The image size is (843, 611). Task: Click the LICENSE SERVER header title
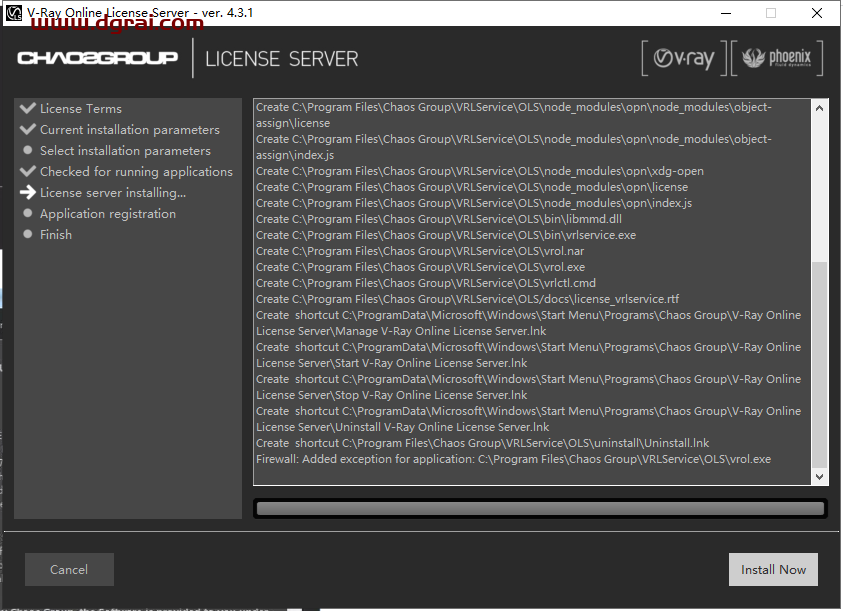click(281, 59)
